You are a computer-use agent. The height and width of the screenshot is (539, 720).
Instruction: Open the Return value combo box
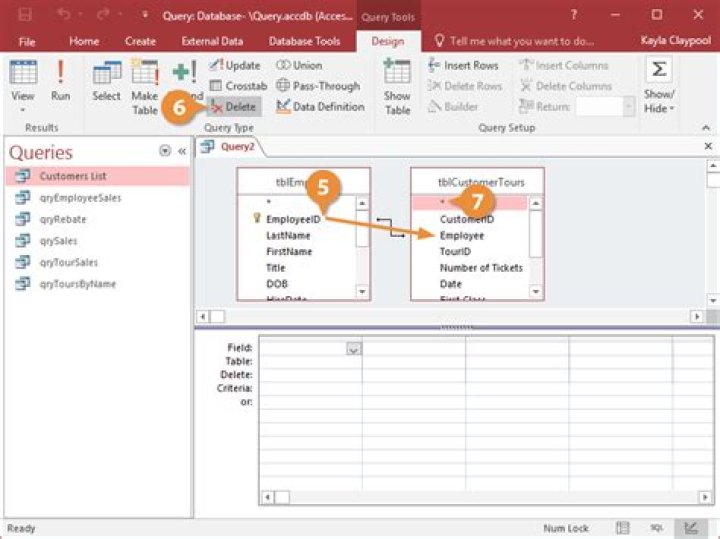coord(605,107)
